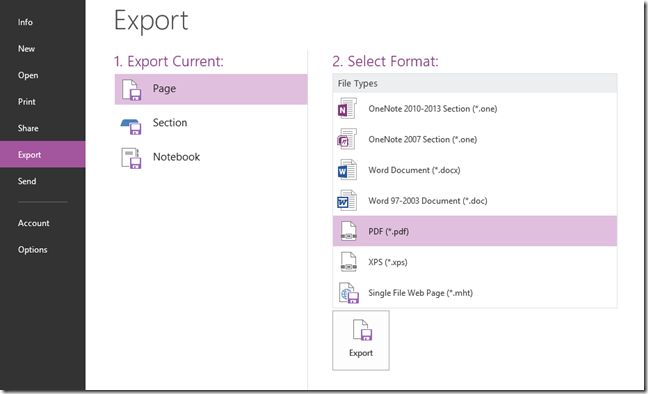Choose 'Page' label under Export Current

[164, 88]
